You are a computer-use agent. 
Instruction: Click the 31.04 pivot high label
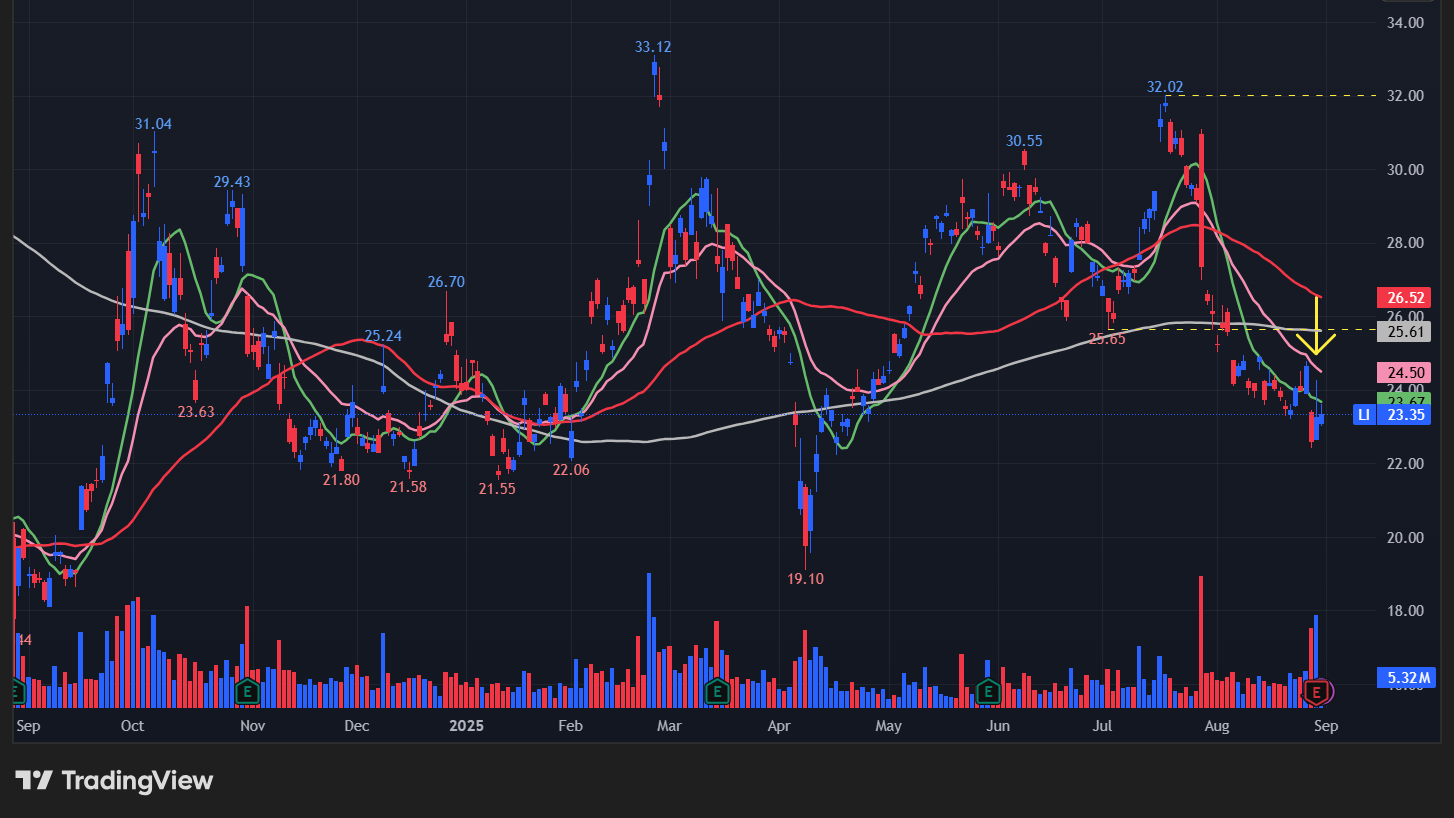point(153,124)
